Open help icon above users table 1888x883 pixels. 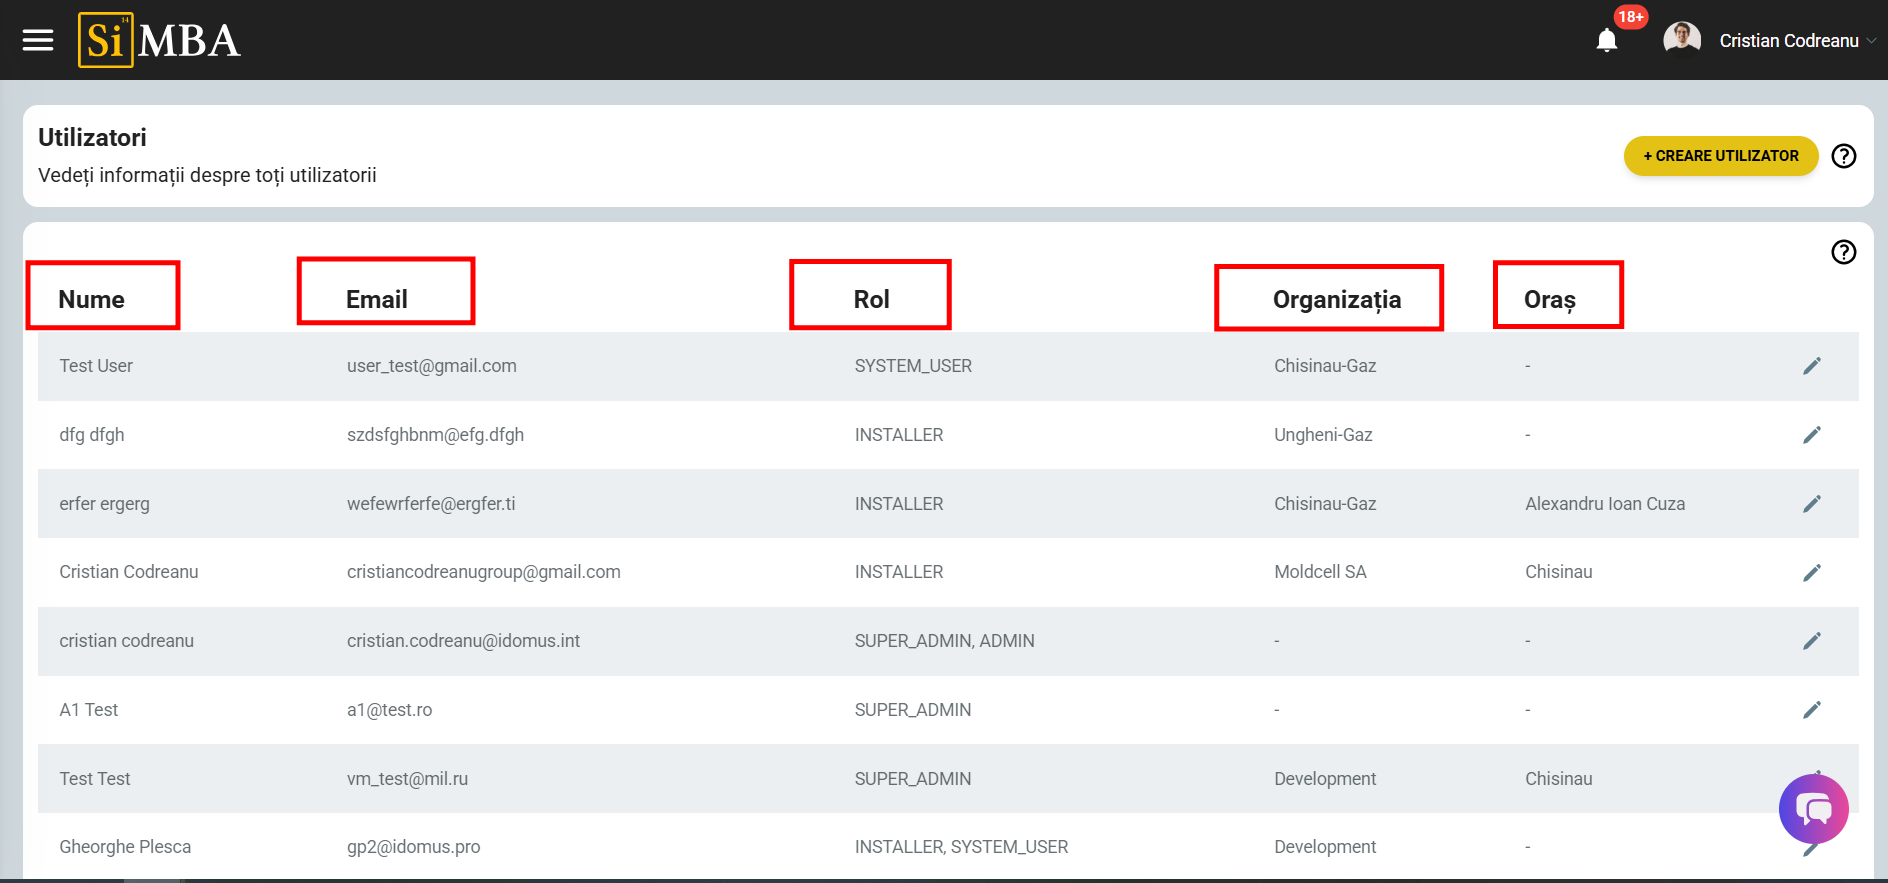coord(1843,252)
